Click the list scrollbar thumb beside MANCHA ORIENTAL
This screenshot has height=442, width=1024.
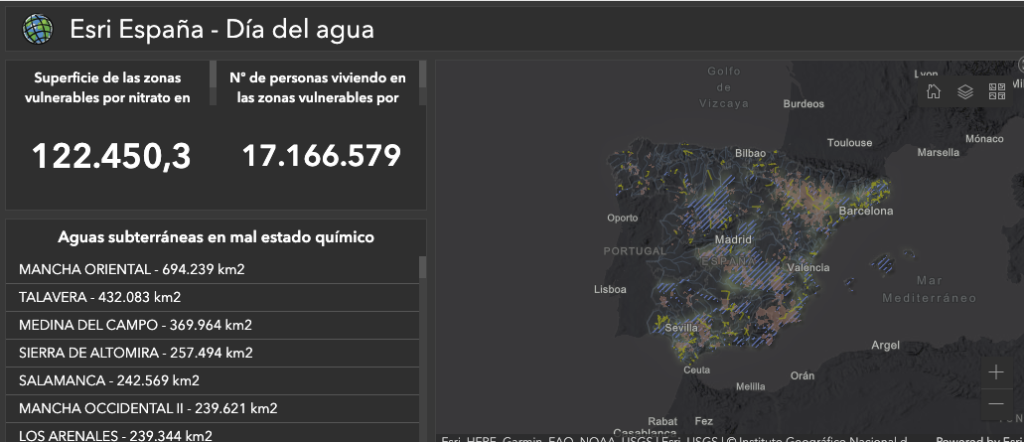pos(423,267)
